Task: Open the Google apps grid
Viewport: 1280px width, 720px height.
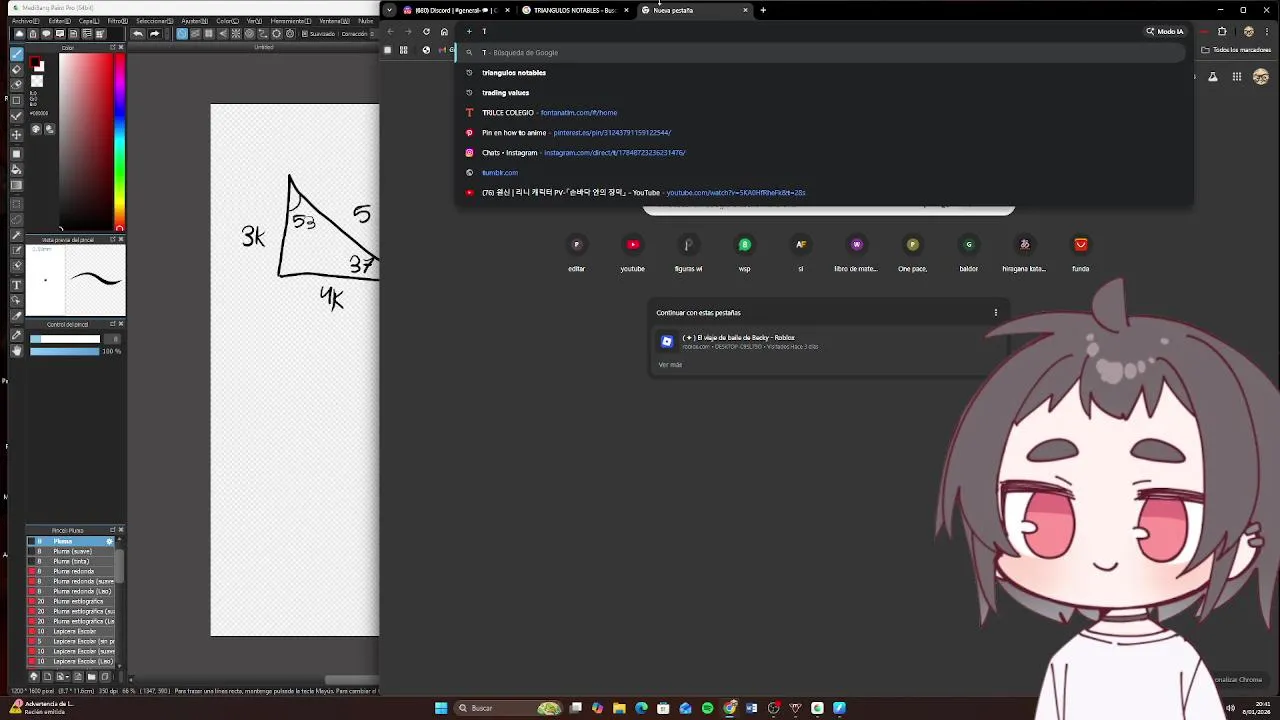Action: click(1237, 77)
